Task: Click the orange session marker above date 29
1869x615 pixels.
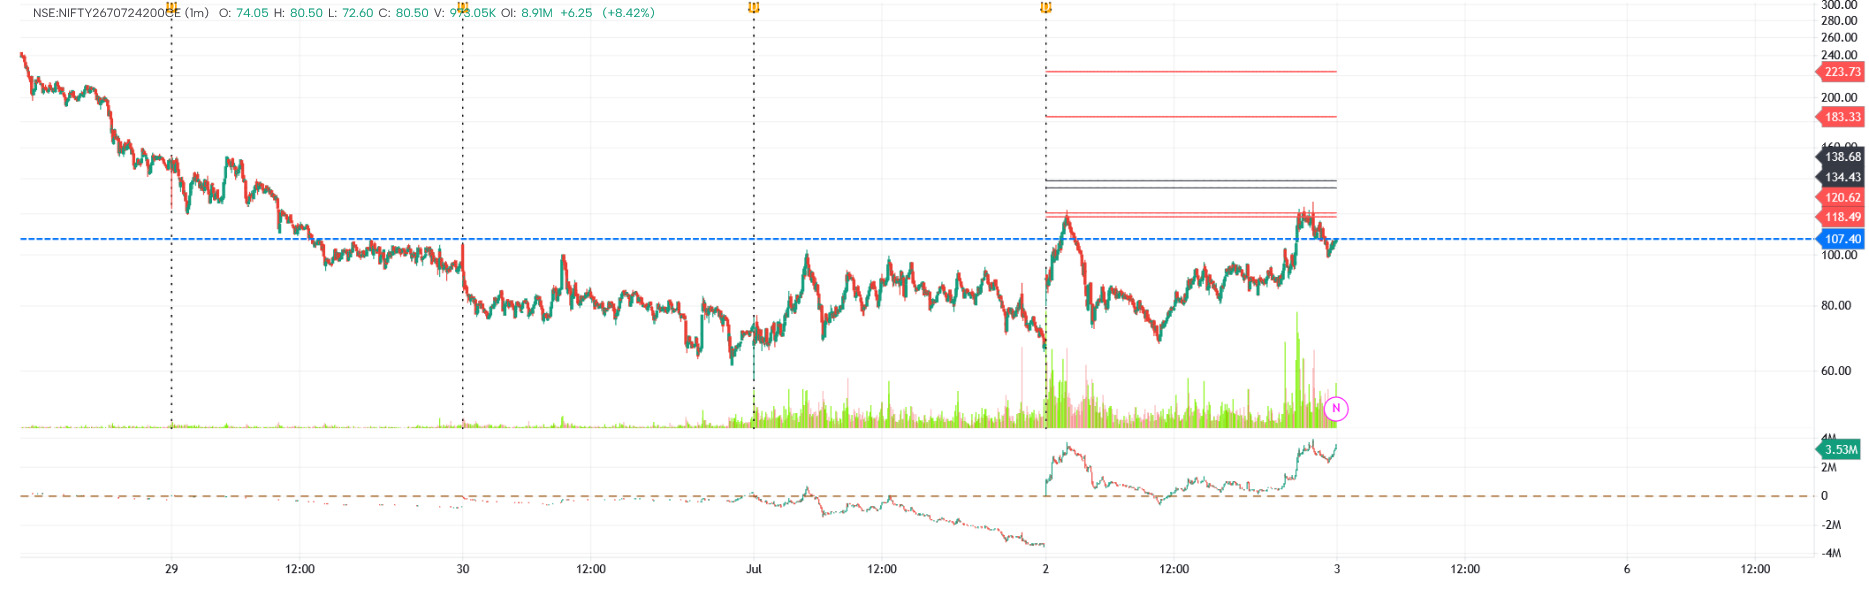Action: click(x=172, y=8)
